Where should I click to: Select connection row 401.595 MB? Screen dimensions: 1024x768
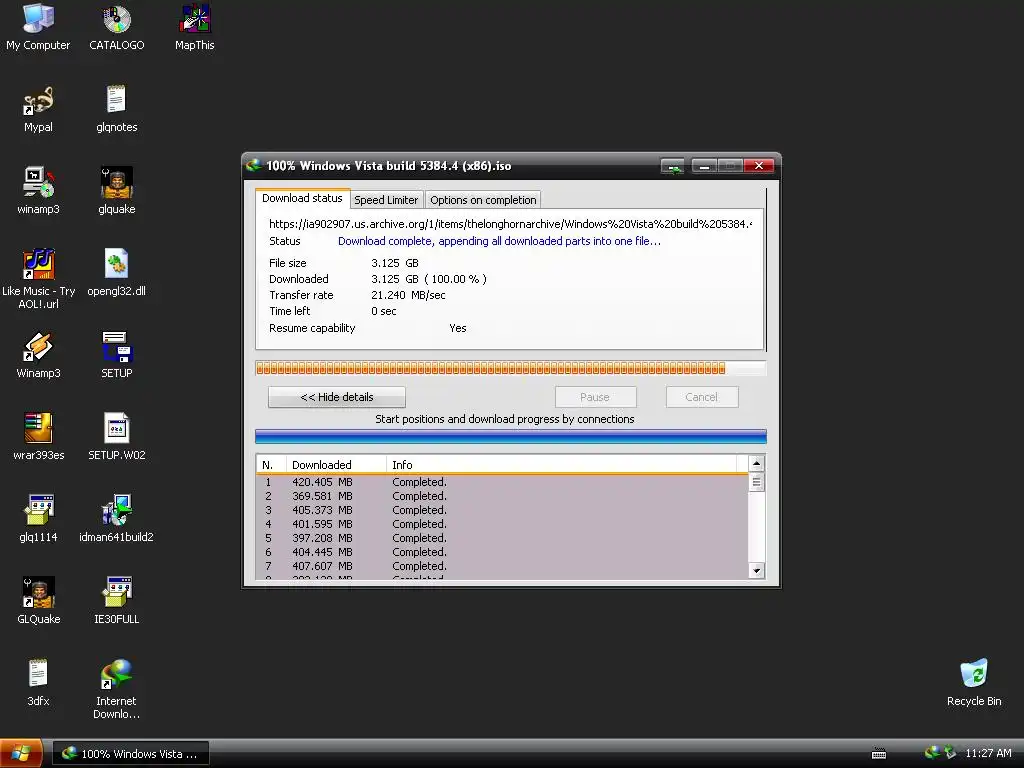click(x=502, y=524)
